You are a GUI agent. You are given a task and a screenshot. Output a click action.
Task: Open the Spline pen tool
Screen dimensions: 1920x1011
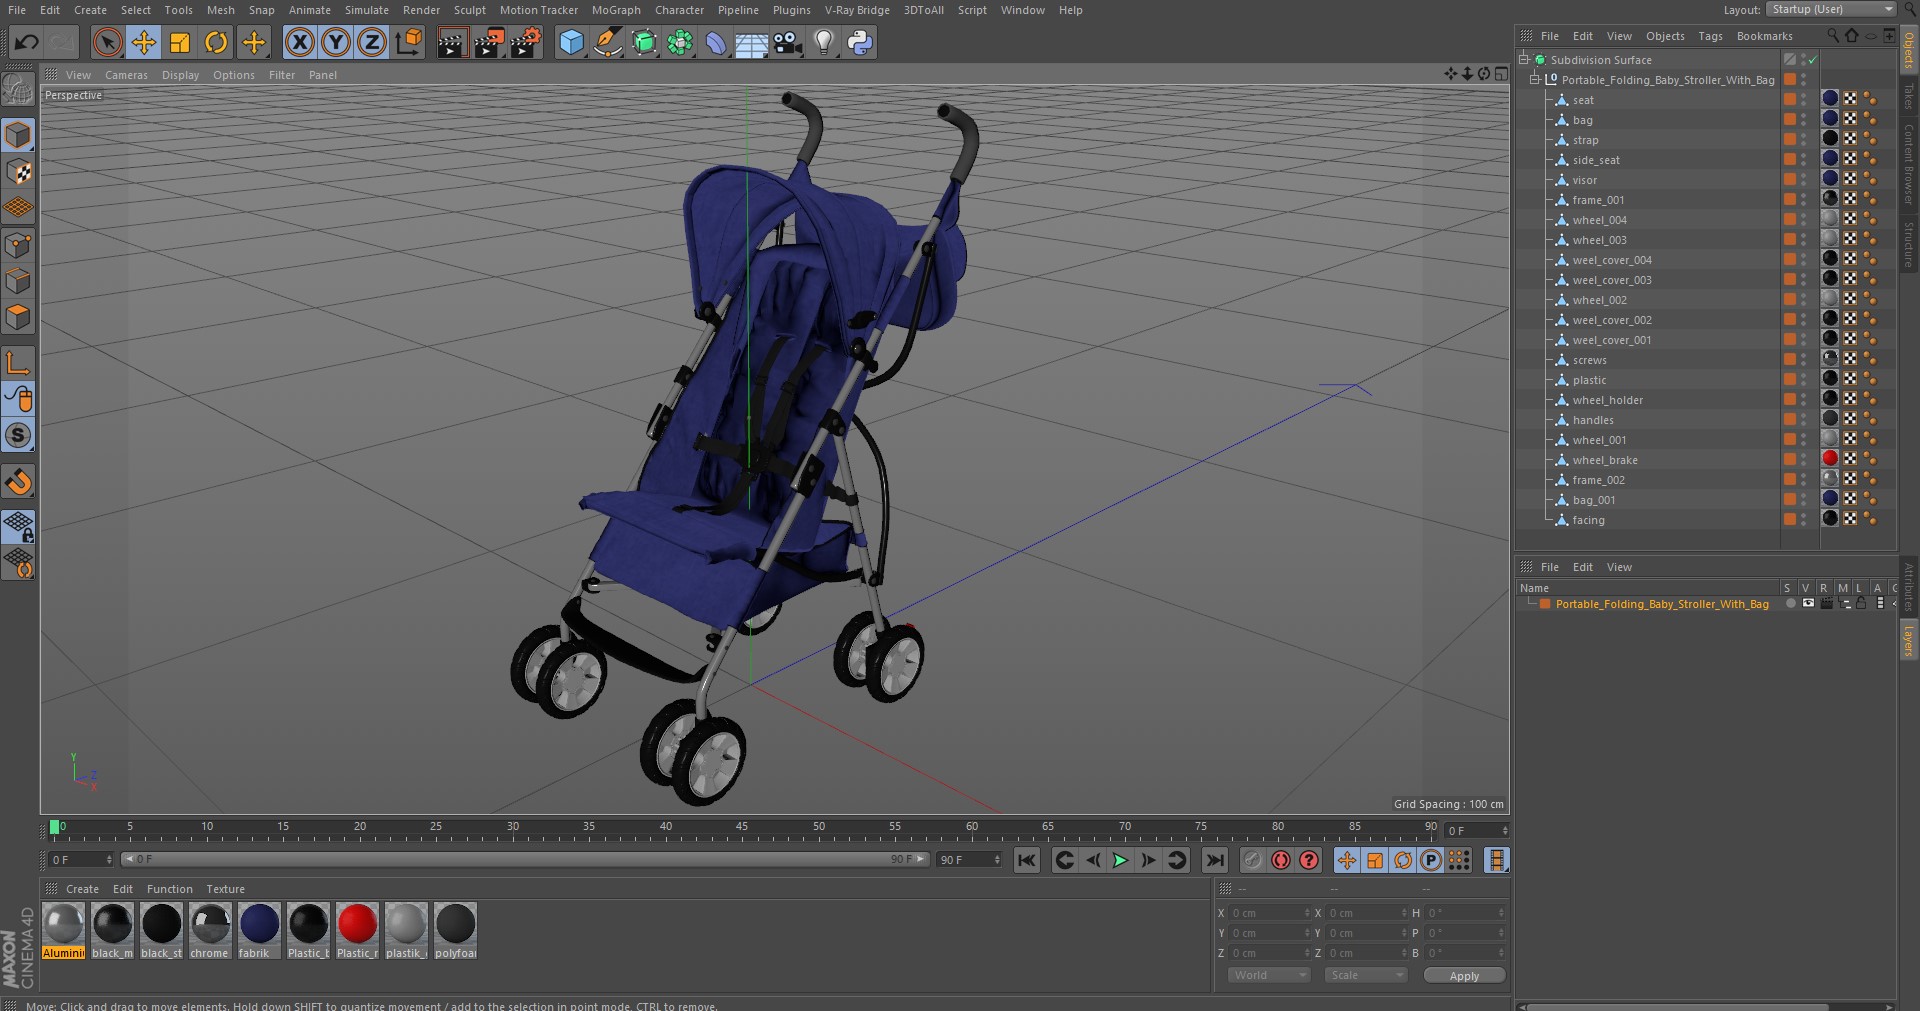(607, 42)
